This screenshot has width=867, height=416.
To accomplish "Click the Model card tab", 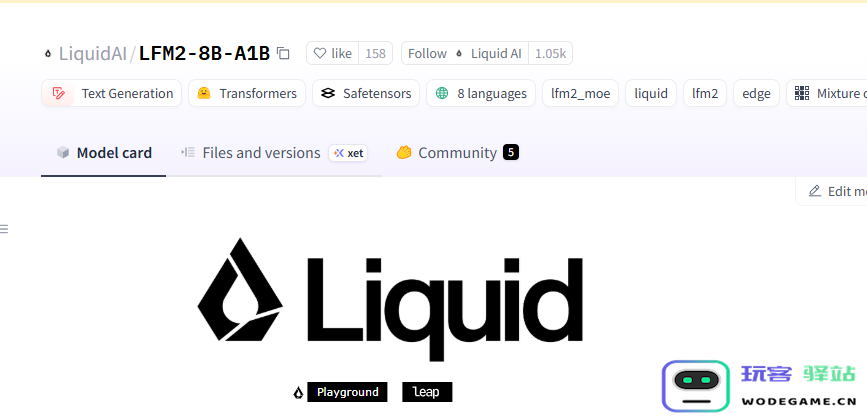I will pos(103,153).
